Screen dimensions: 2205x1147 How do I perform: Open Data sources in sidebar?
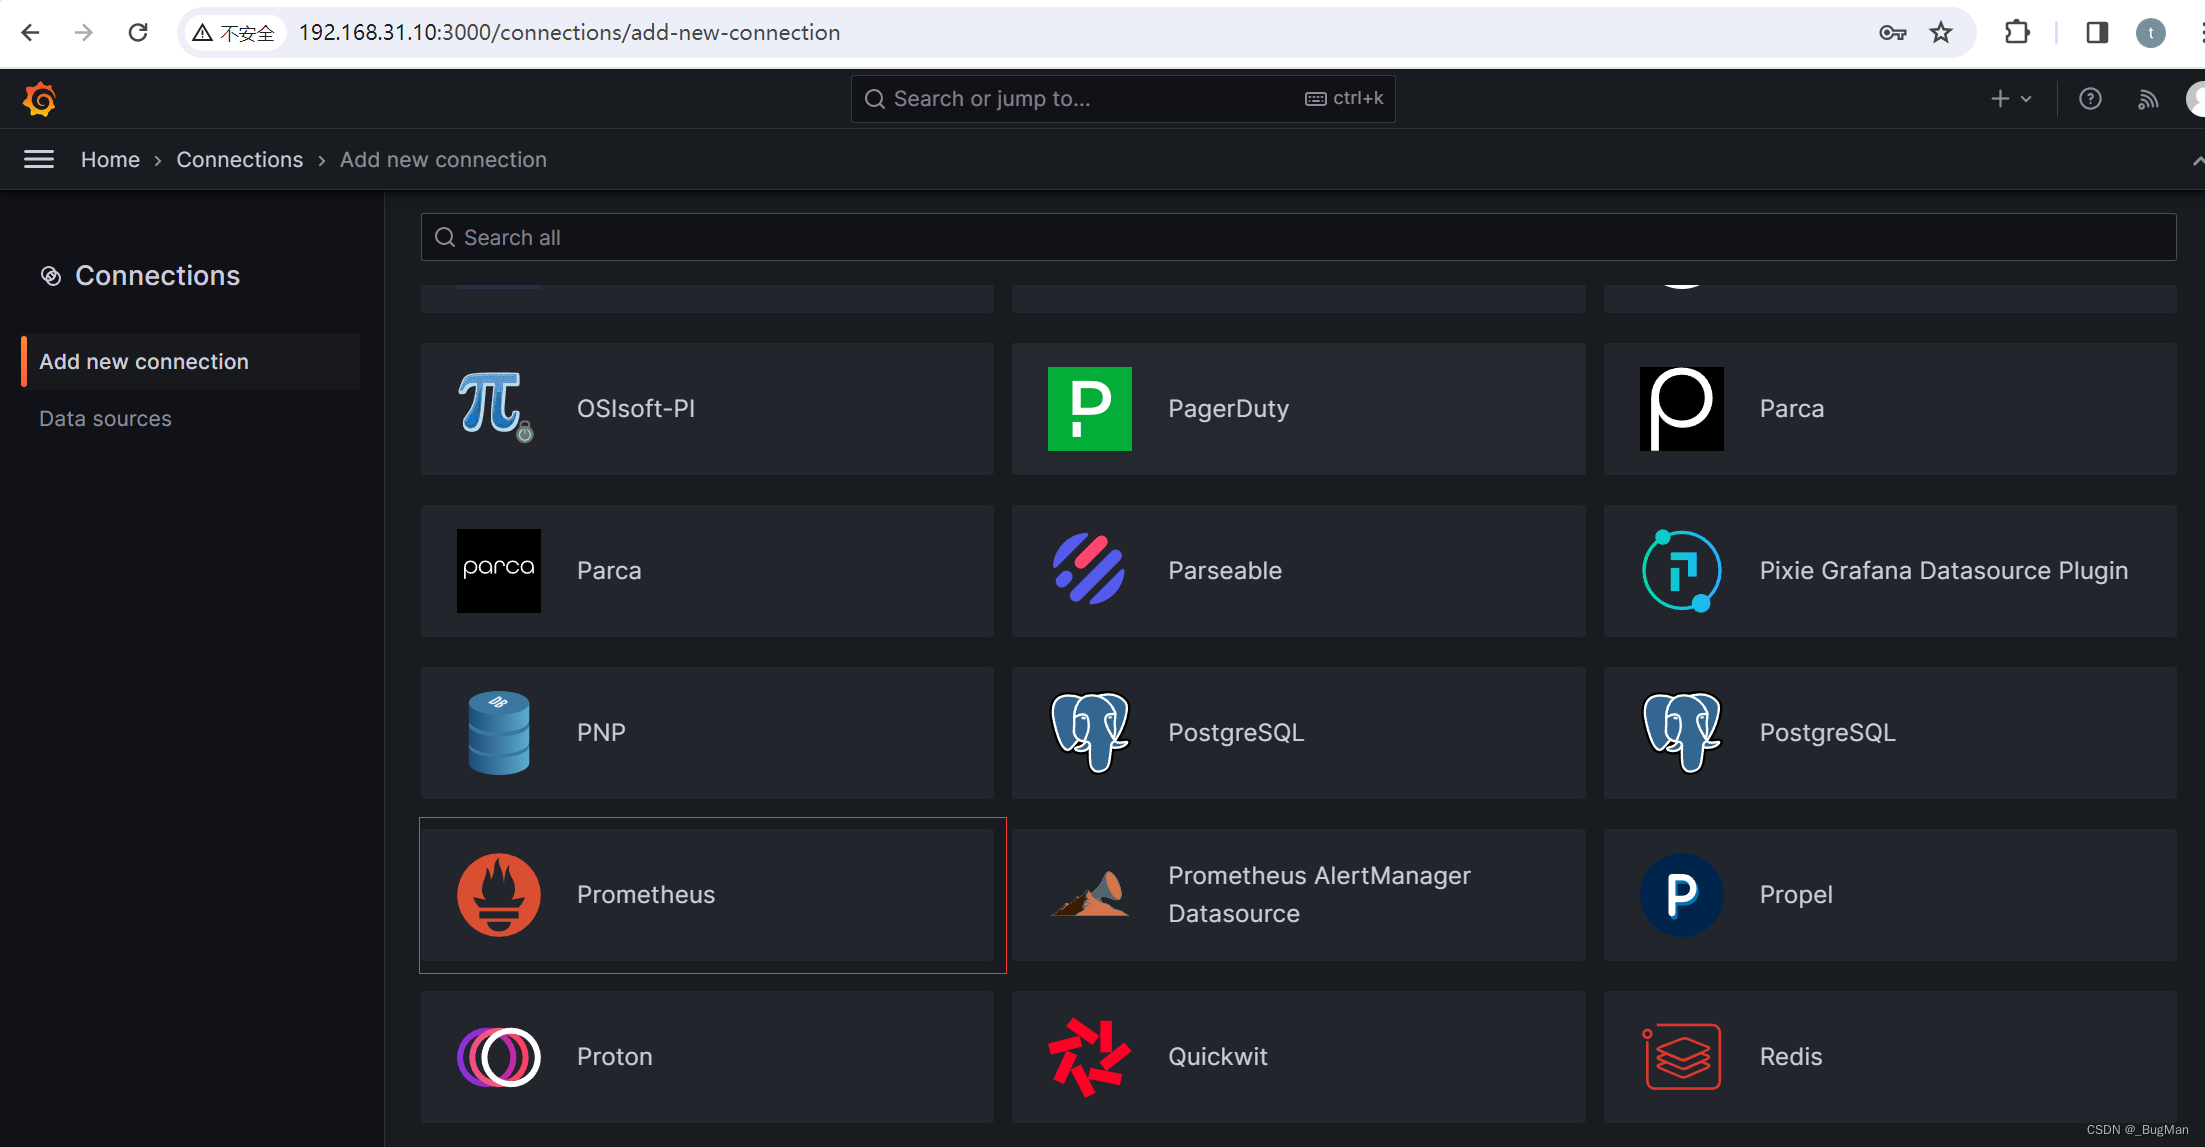click(x=105, y=419)
